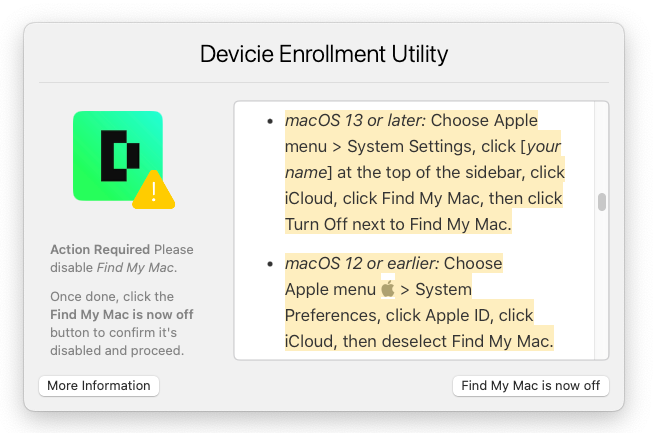Open the More Information button

(x=99, y=386)
